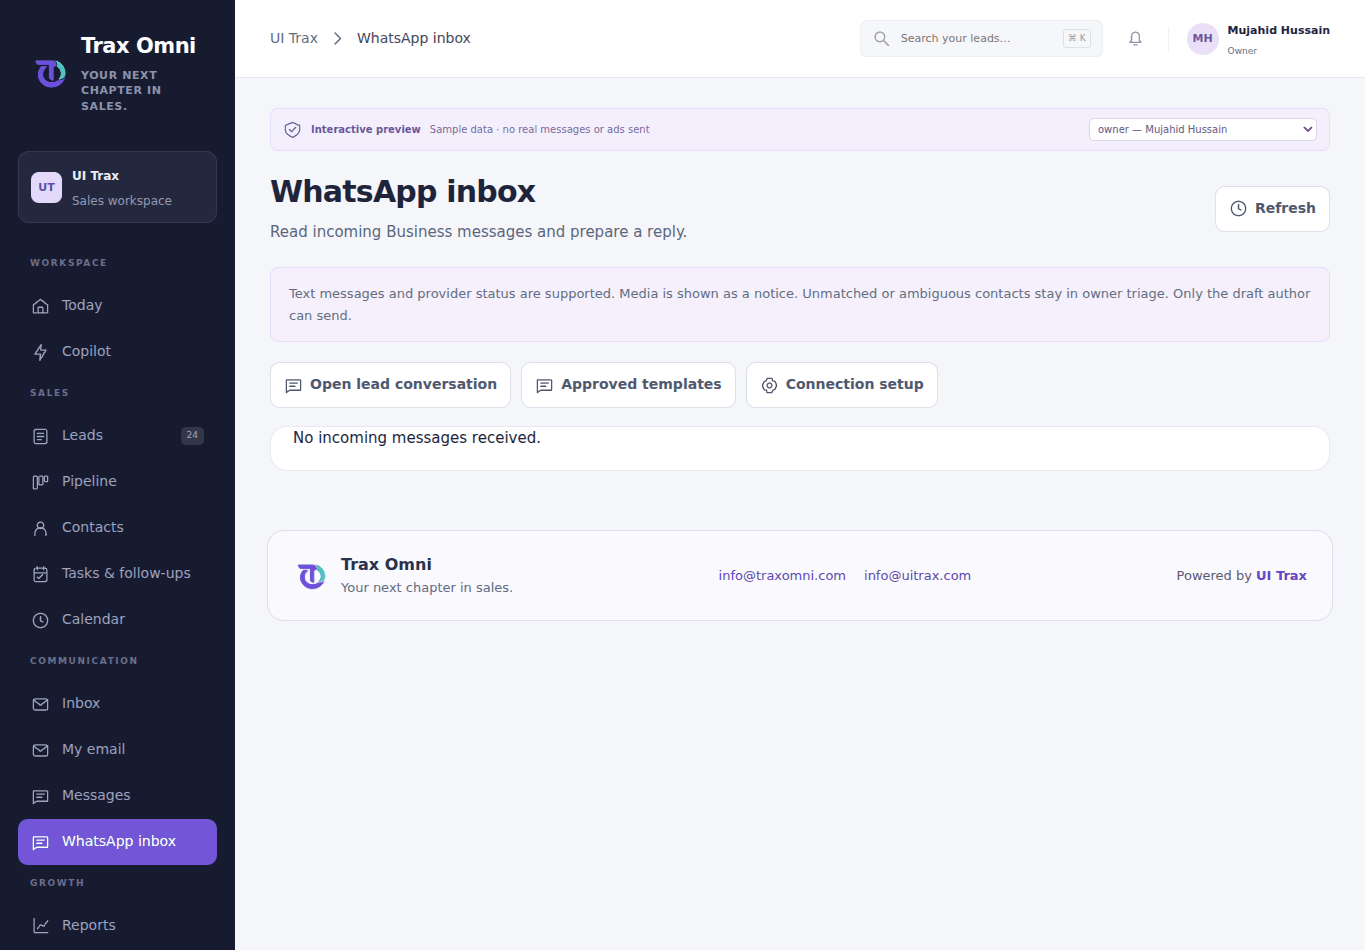Viewport: 1365px width, 950px height.
Task: Click the MH user avatar
Action: 1202,39
